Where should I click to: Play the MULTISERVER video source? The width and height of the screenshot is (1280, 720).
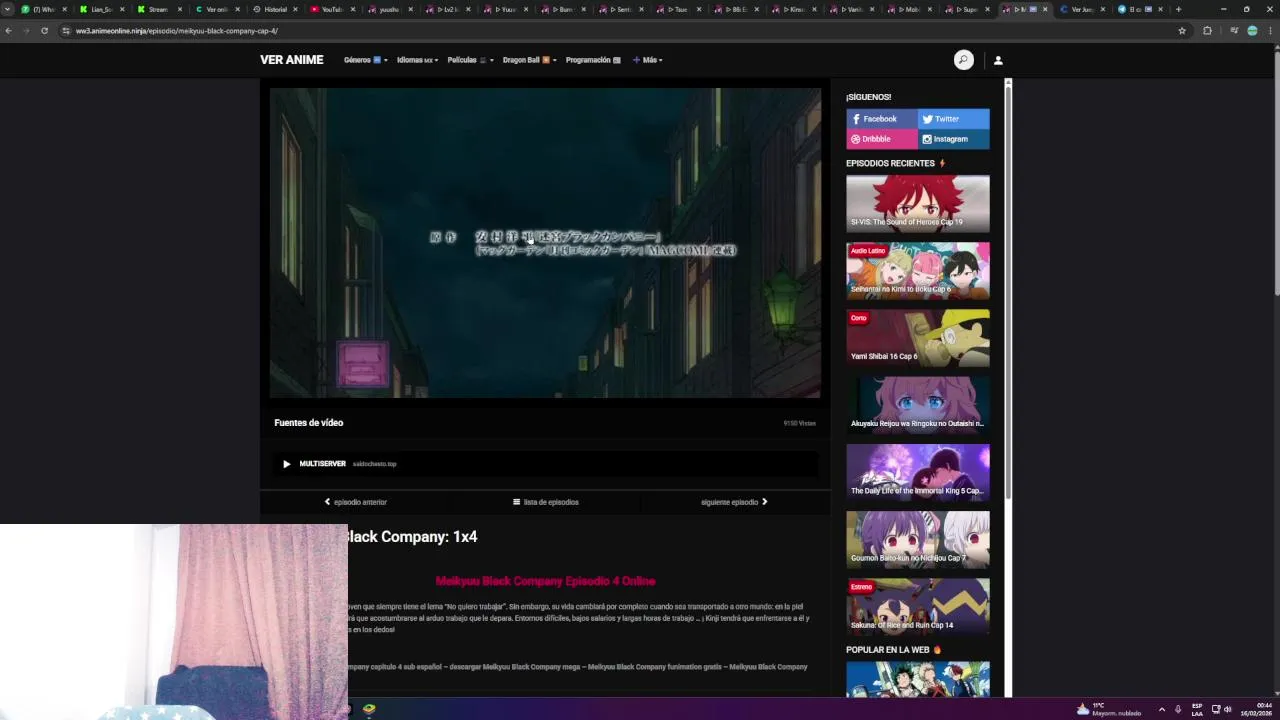(545, 464)
